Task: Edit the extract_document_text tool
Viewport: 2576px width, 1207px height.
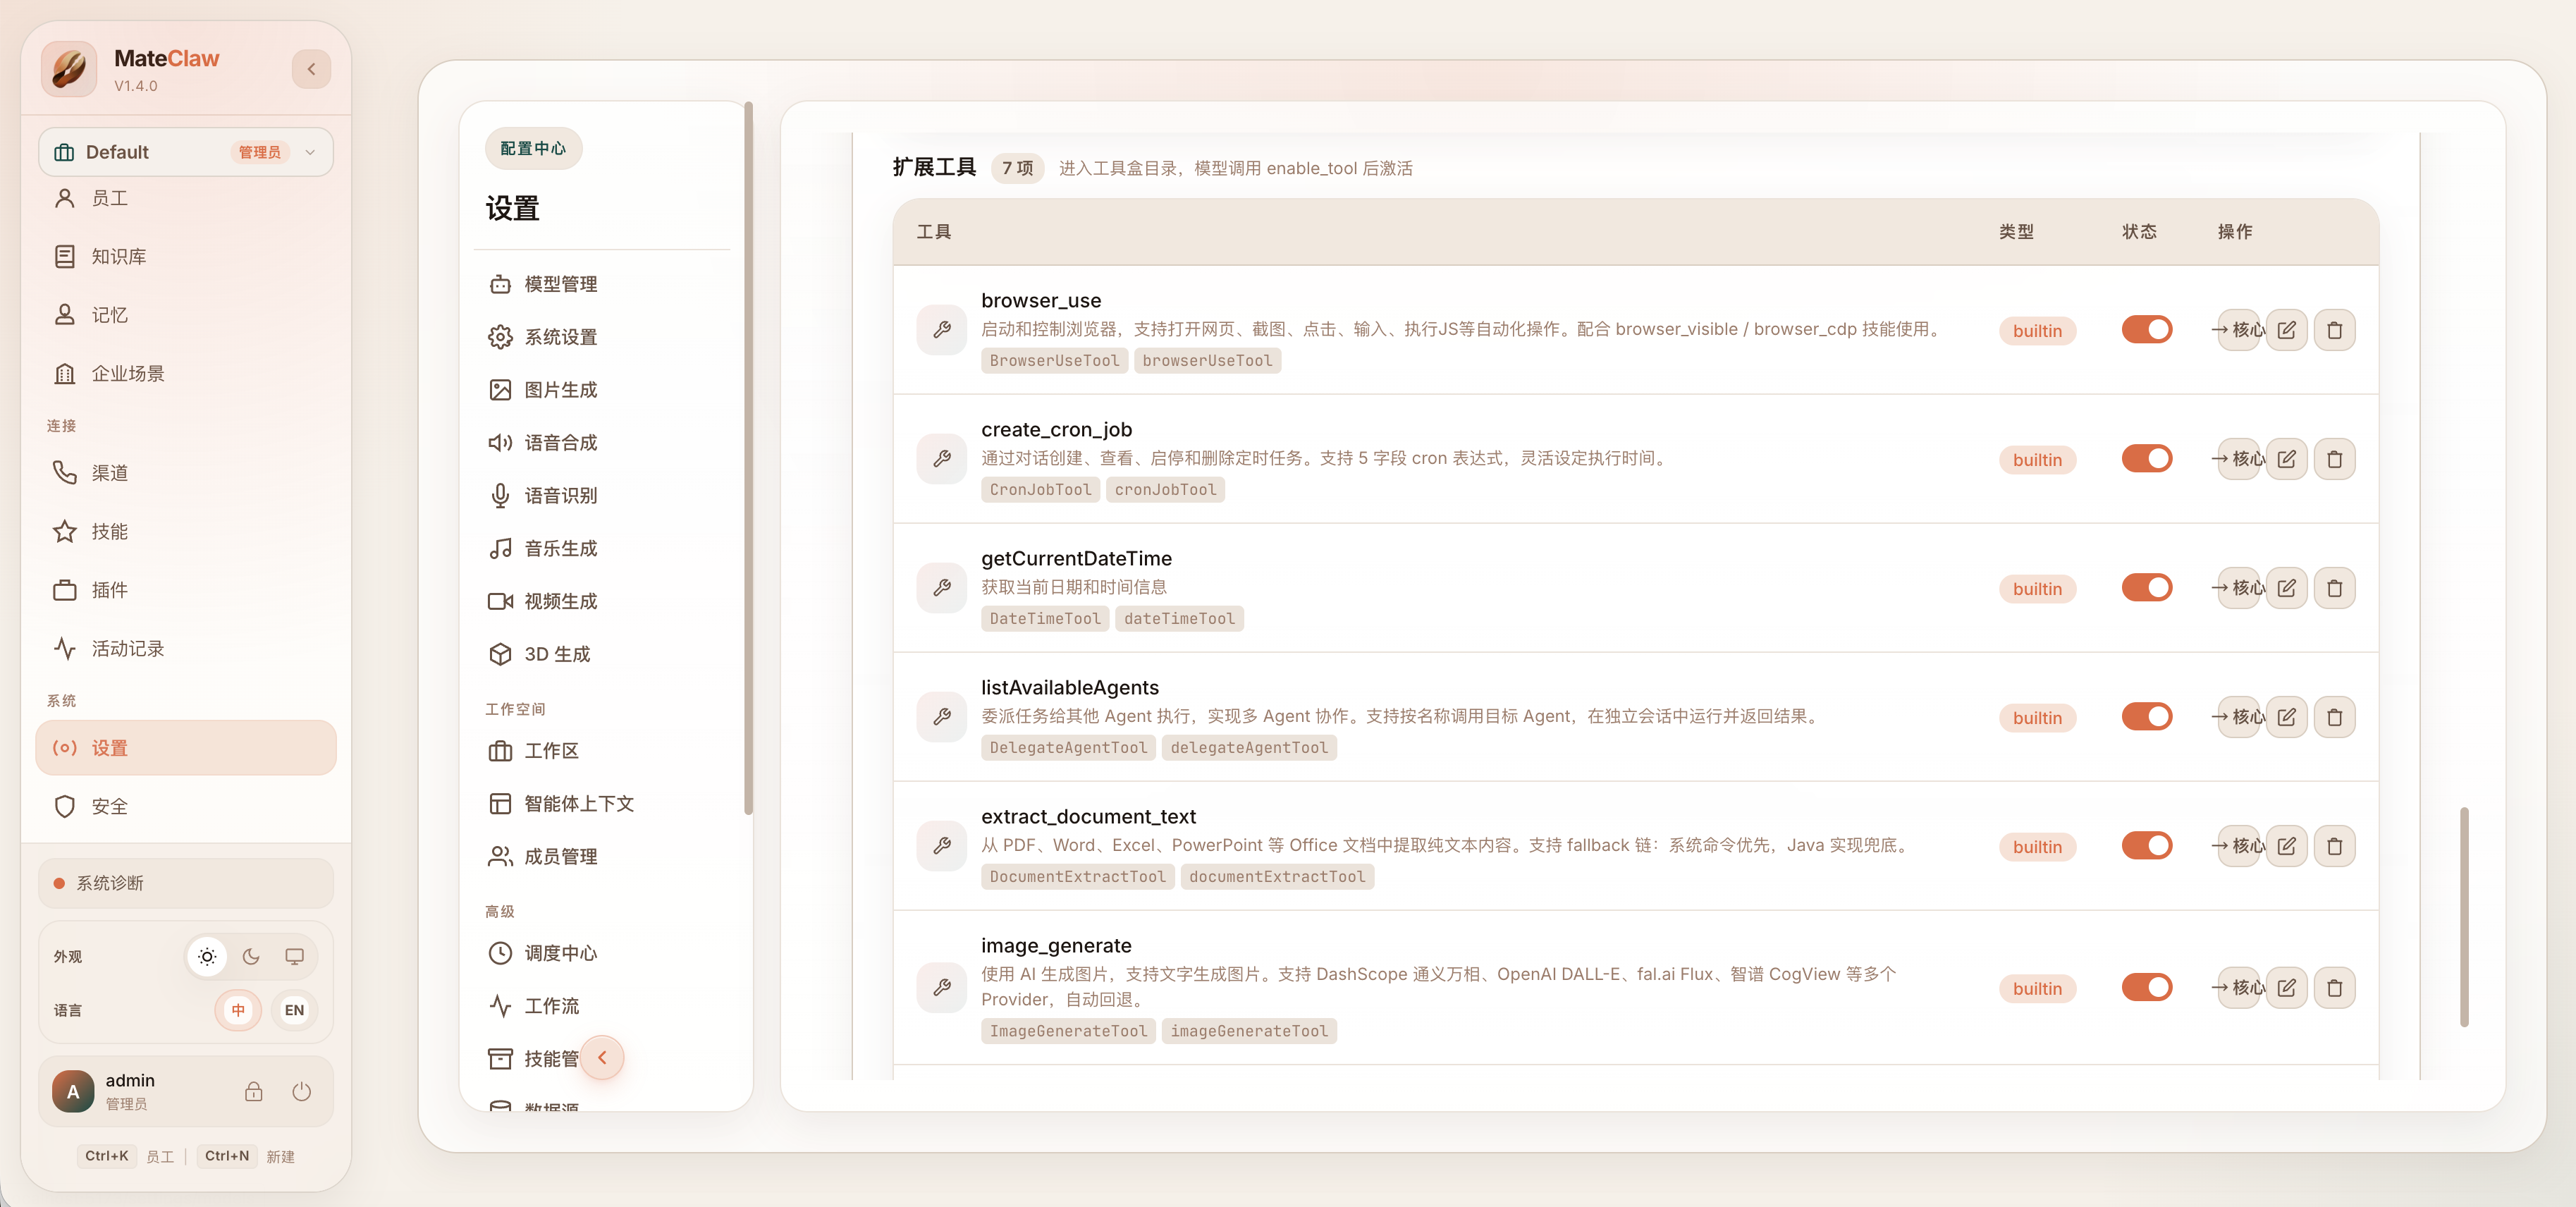Action: tap(2286, 846)
